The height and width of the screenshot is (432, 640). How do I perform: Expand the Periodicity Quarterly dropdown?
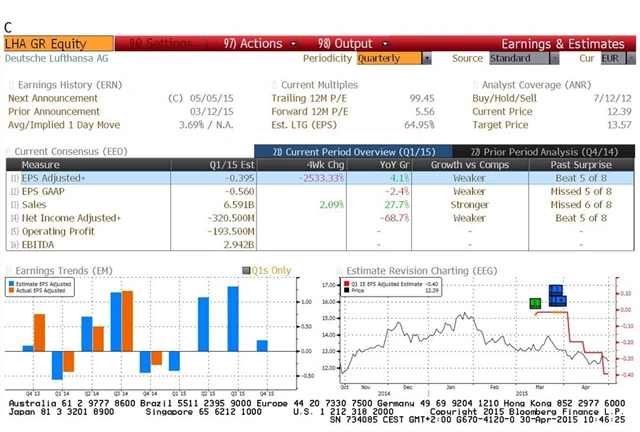pyautogui.click(x=393, y=59)
